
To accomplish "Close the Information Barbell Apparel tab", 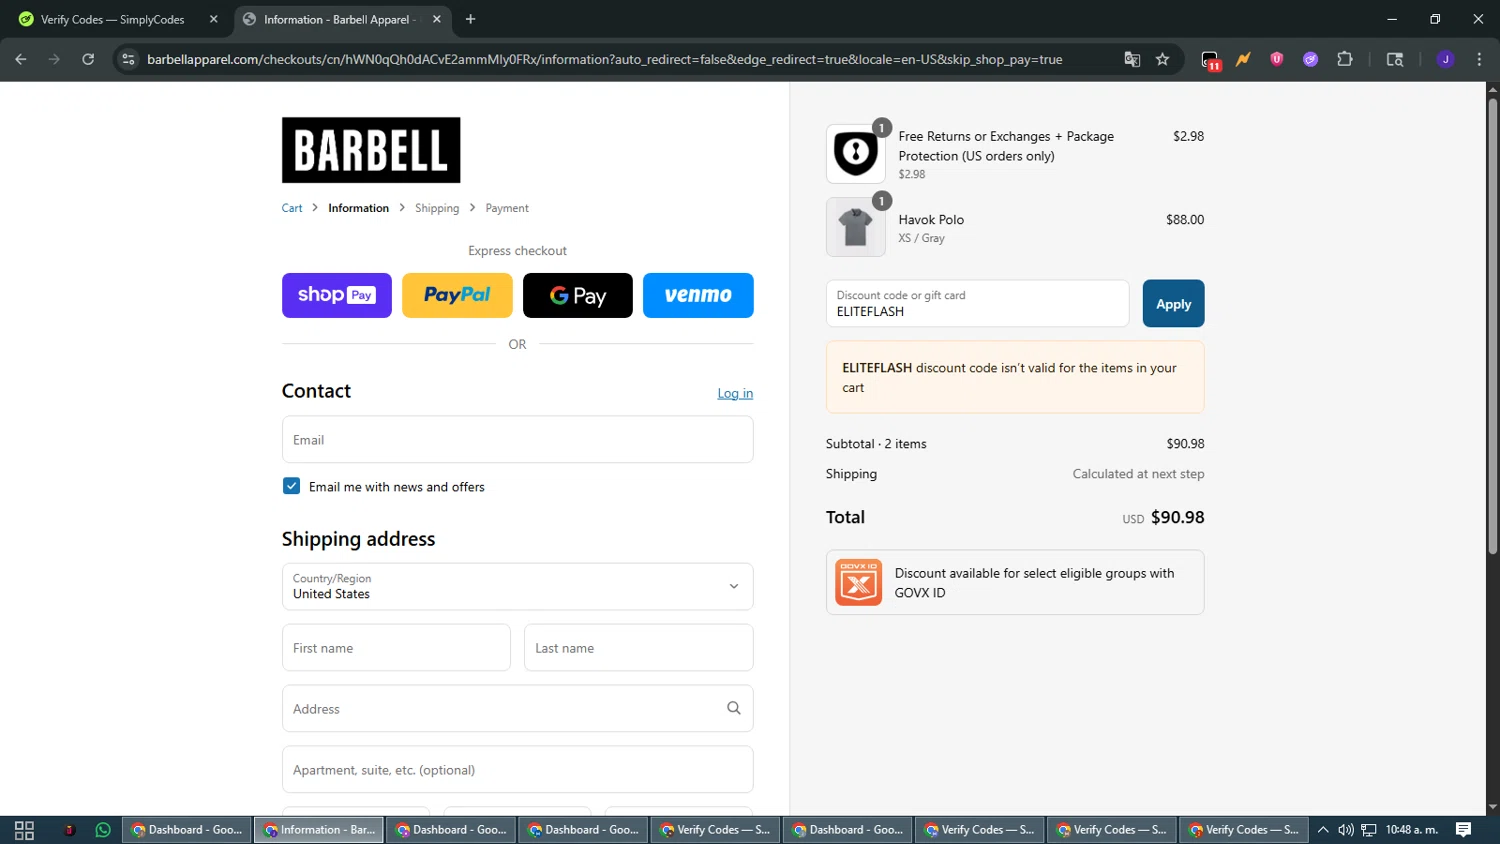I will pos(437,19).
